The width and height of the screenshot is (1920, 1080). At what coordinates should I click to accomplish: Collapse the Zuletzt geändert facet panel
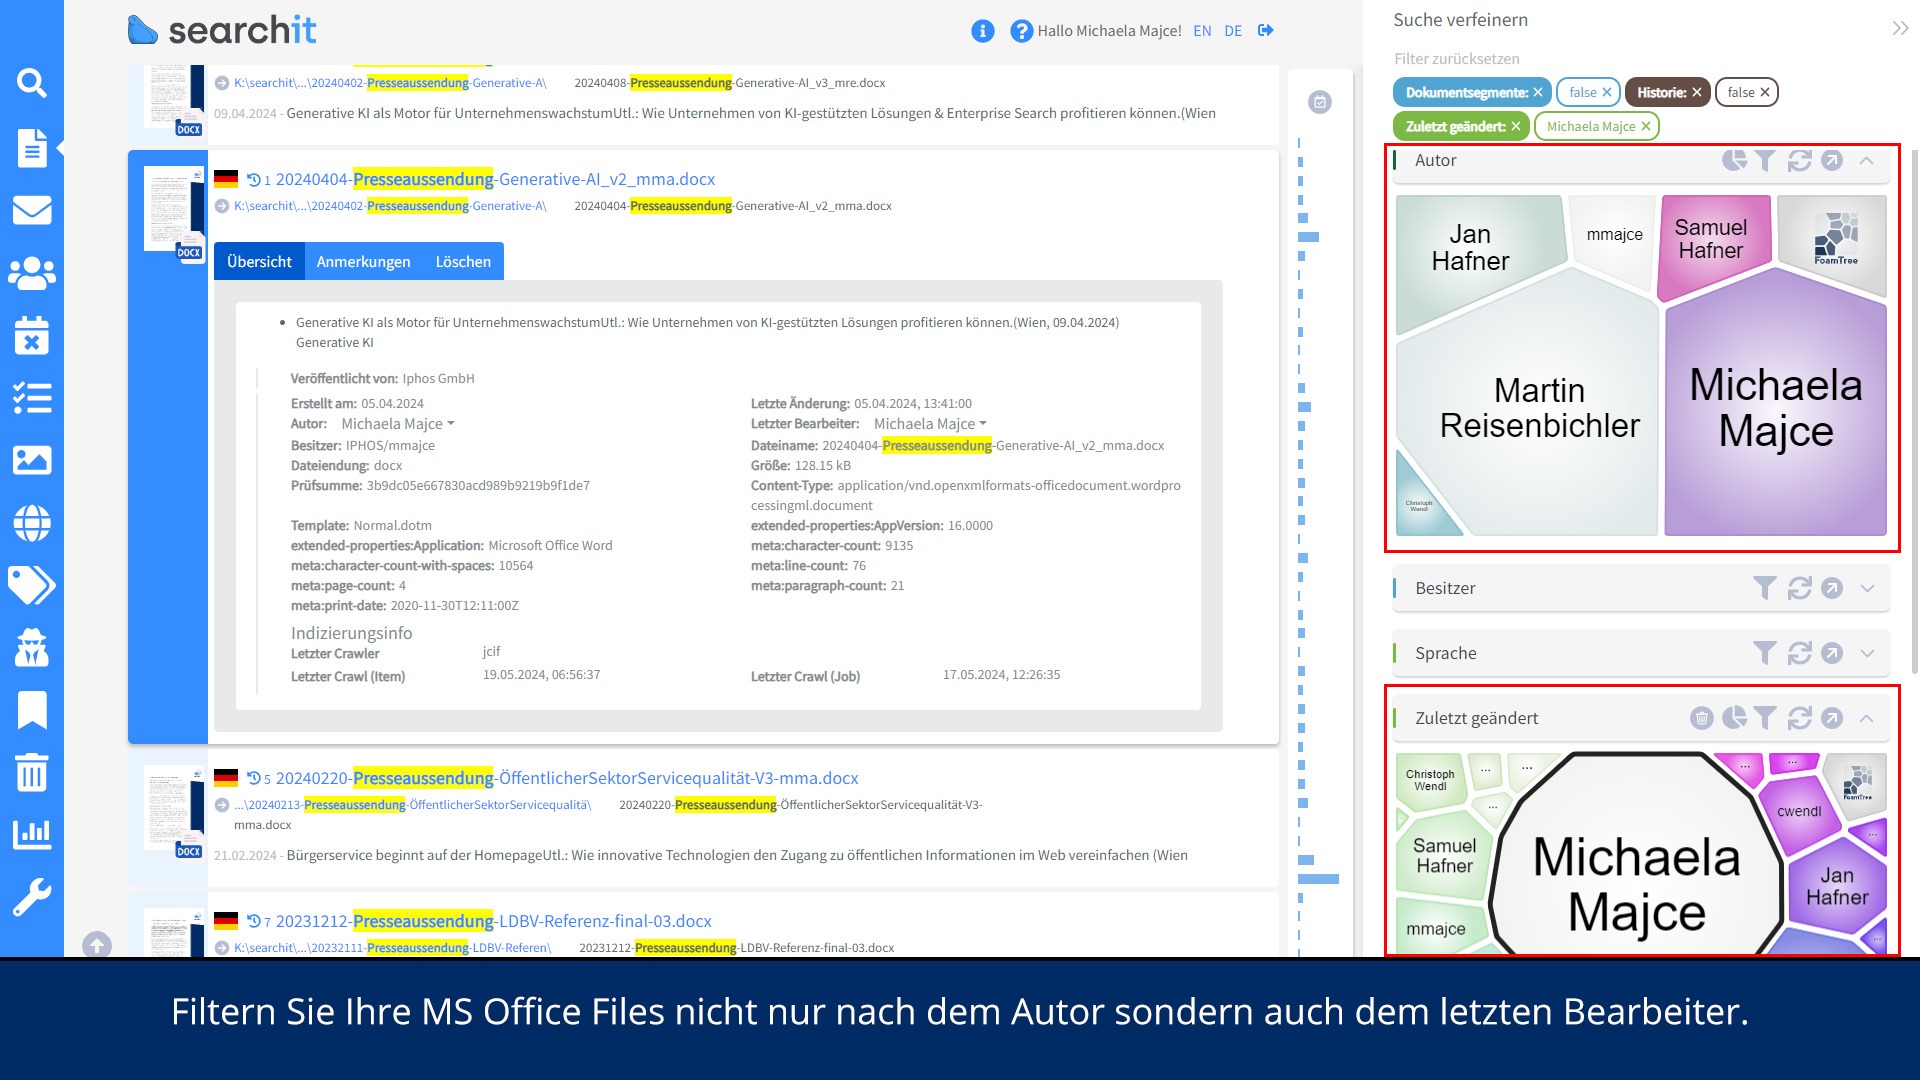pos(1867,718)
